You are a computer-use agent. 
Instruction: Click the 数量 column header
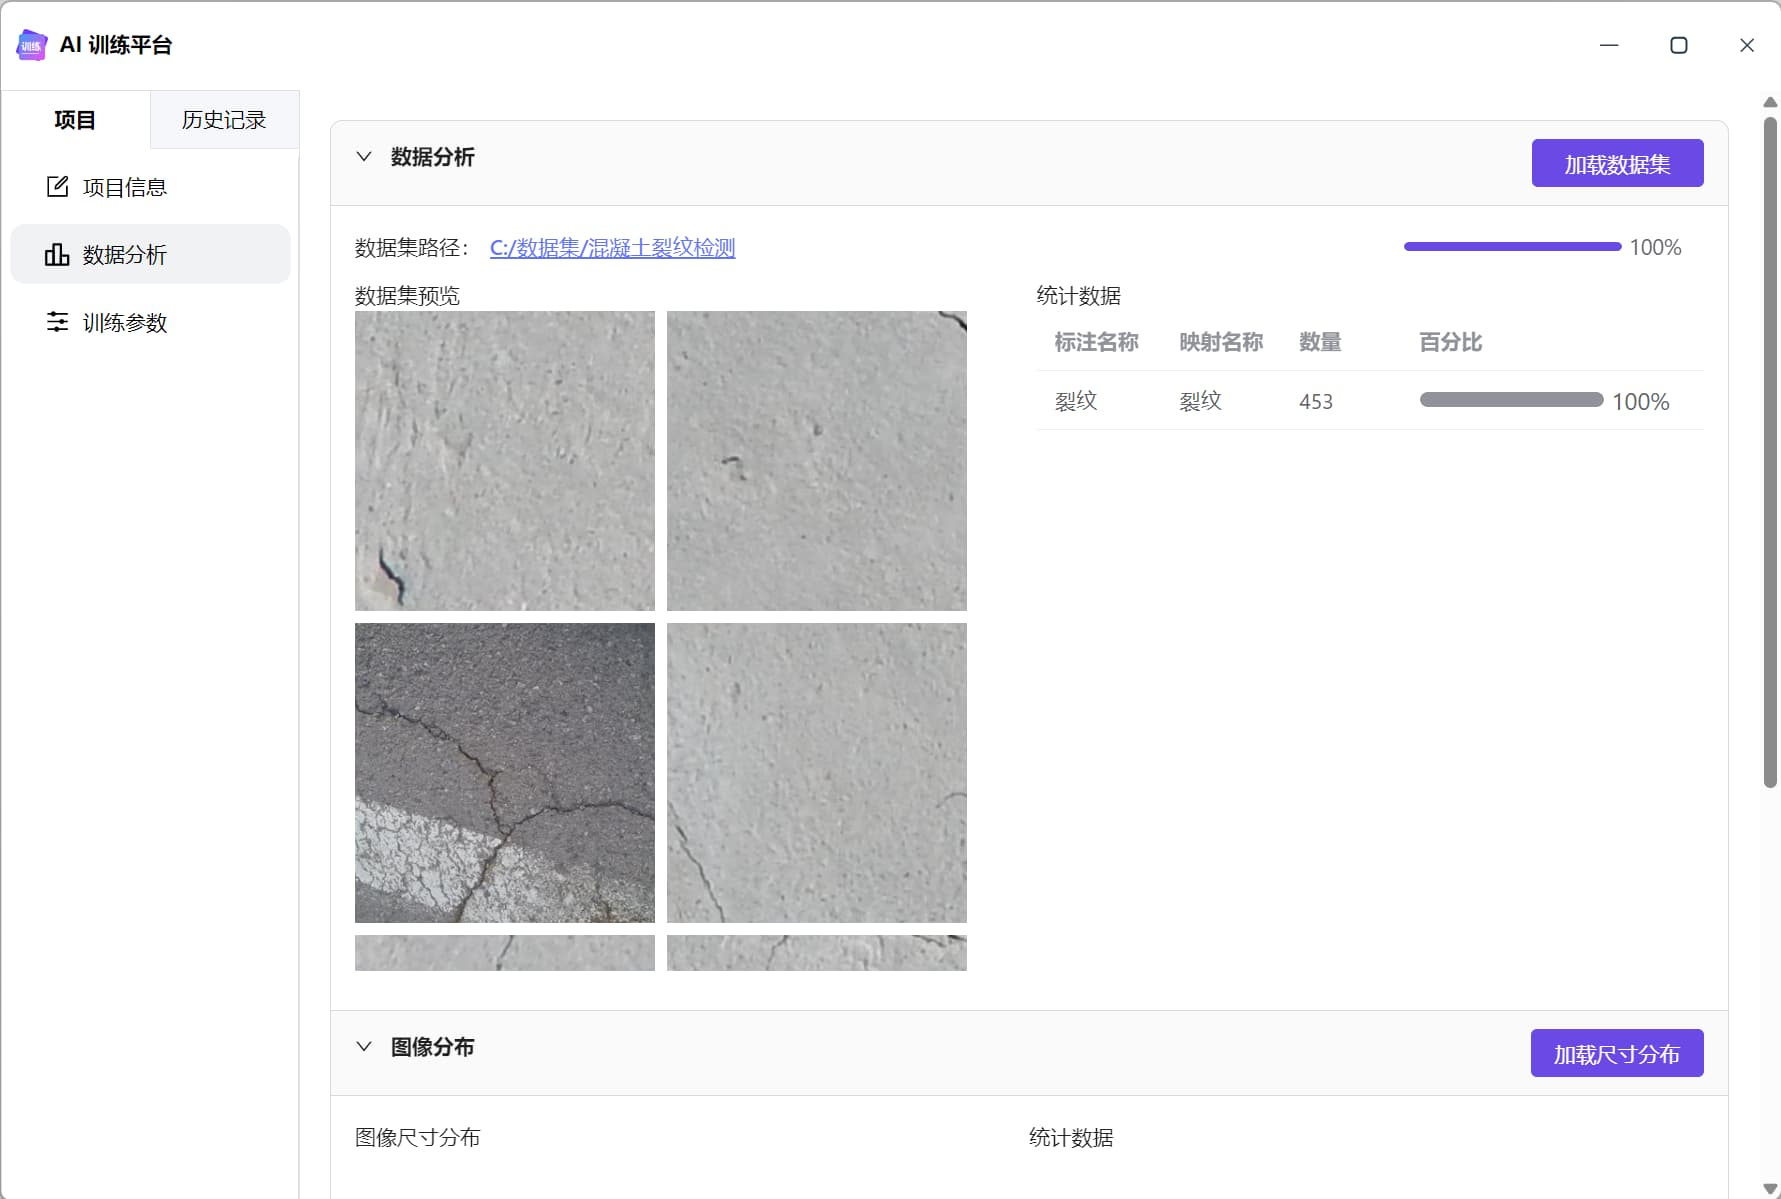point(1320,342)
